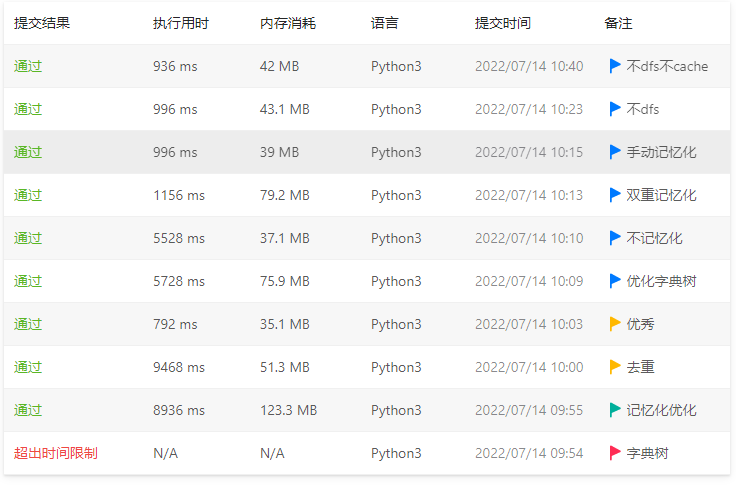Click the blue flag beside 双重记忆化

(615, 195)
